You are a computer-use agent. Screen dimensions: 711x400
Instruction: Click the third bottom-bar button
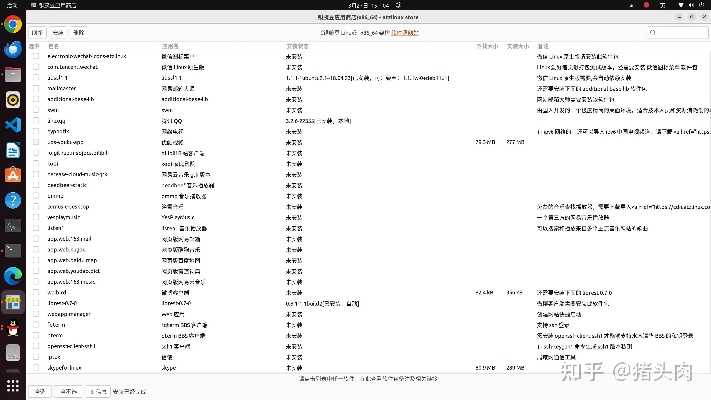pos(98,391)
